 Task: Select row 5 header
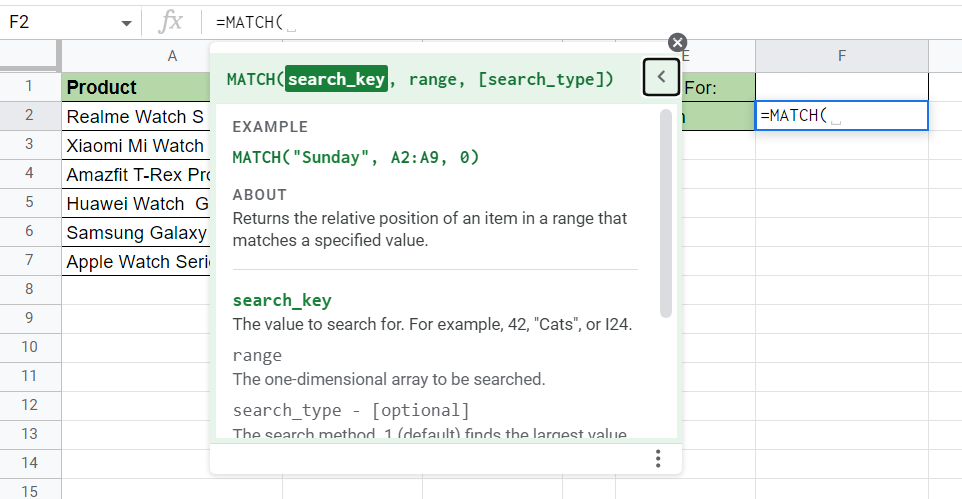pos(29,203)
